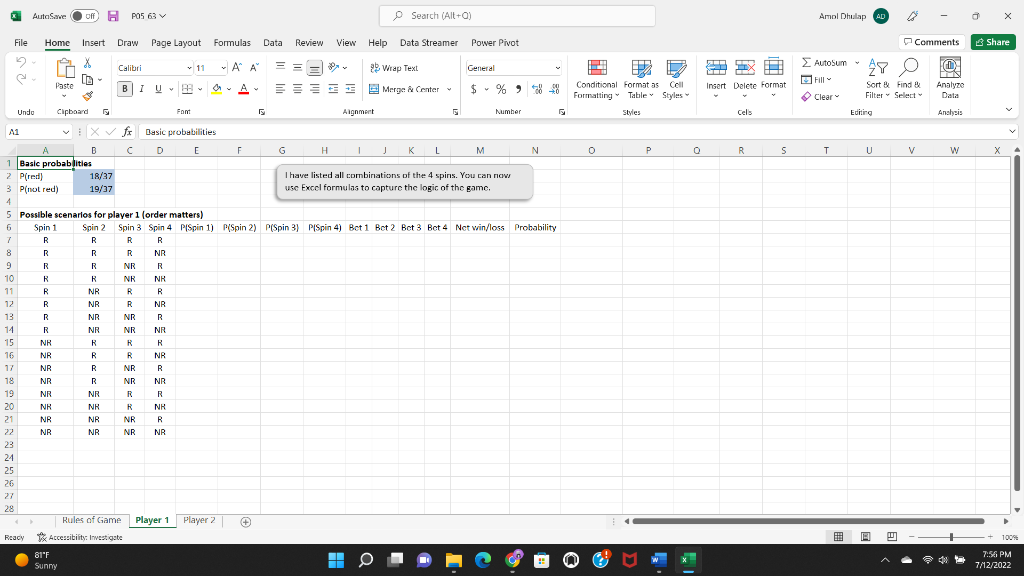Toggle Underline formatting
1024x576 pixels.
coord(158,89)
